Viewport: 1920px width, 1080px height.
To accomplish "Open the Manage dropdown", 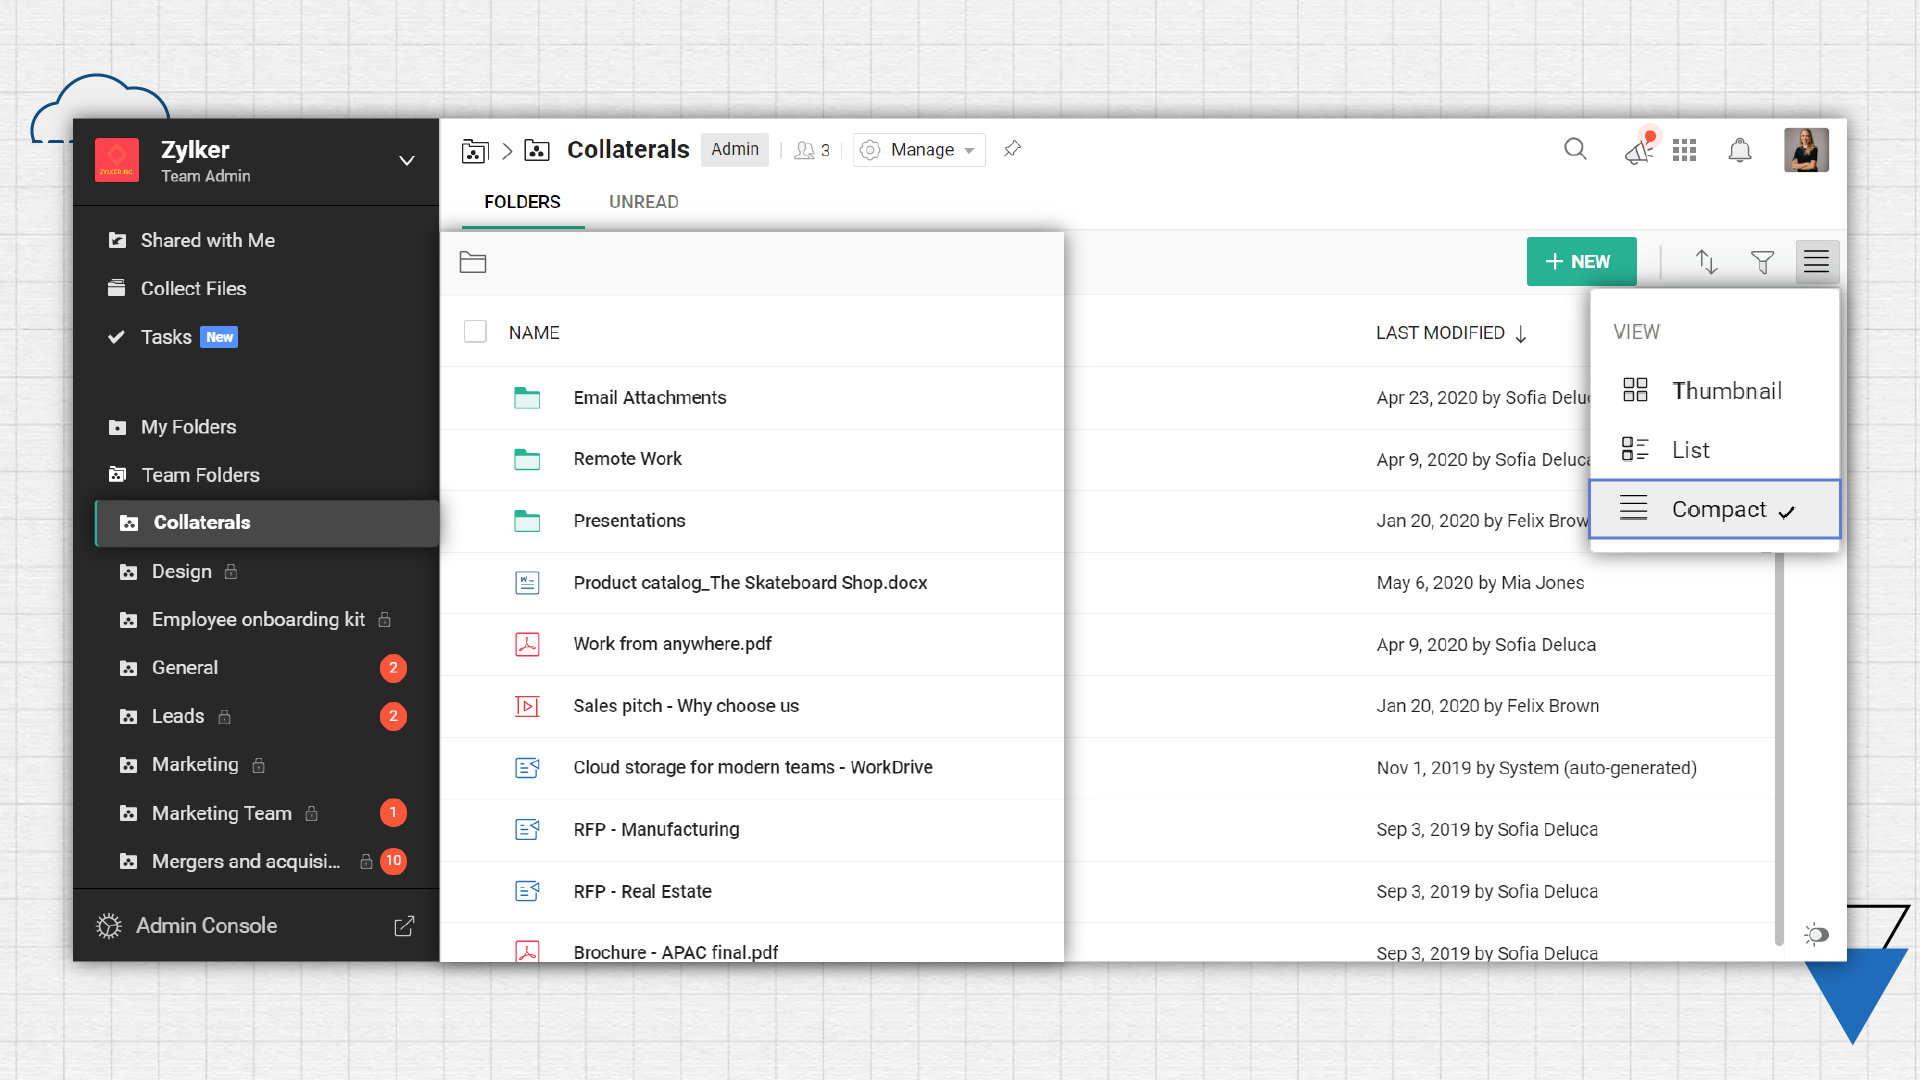I will click(919, 150).
